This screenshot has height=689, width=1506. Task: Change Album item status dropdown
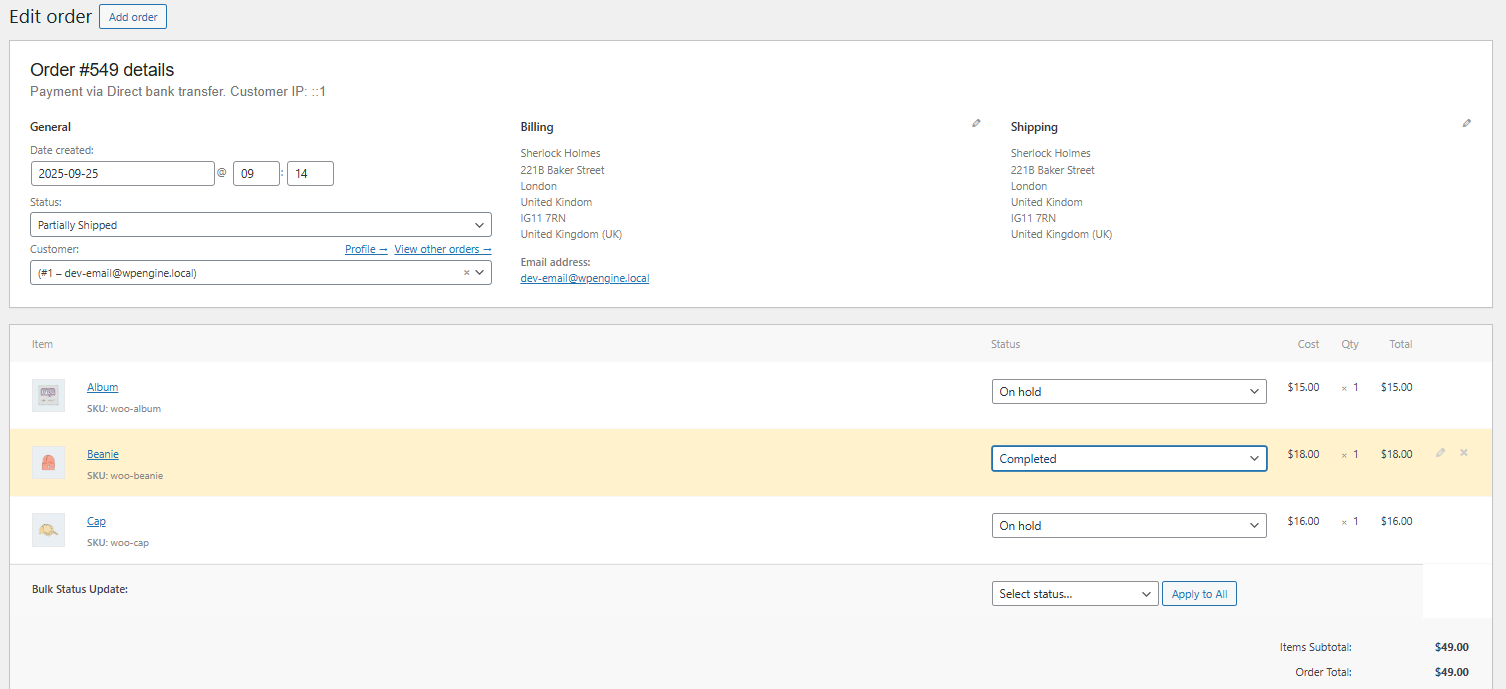click(x=1128, y=392)
